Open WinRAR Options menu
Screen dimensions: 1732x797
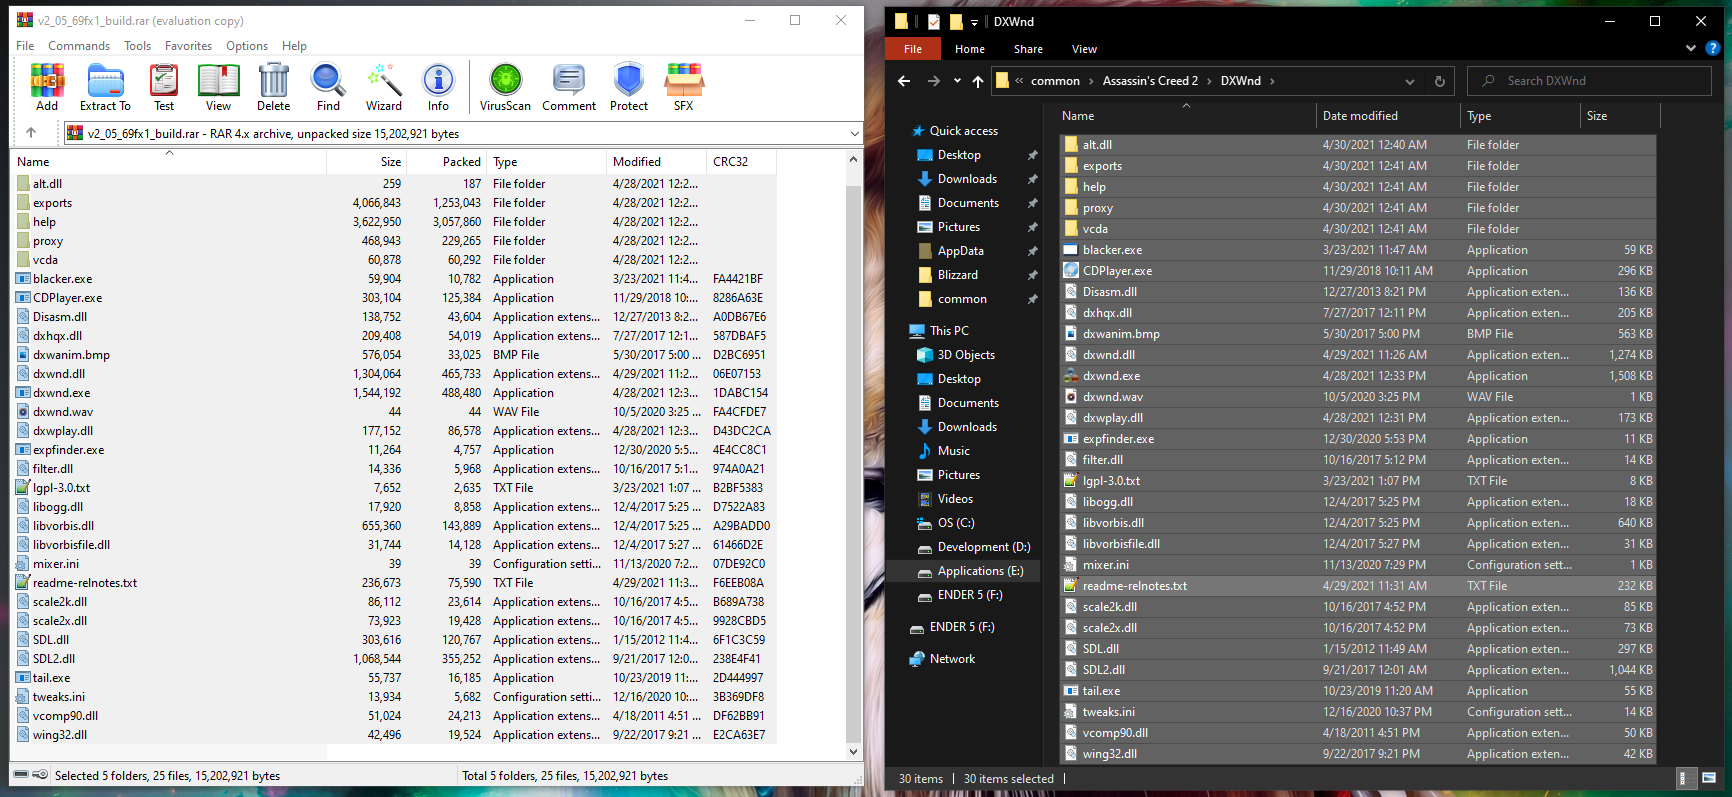[247, 46]
